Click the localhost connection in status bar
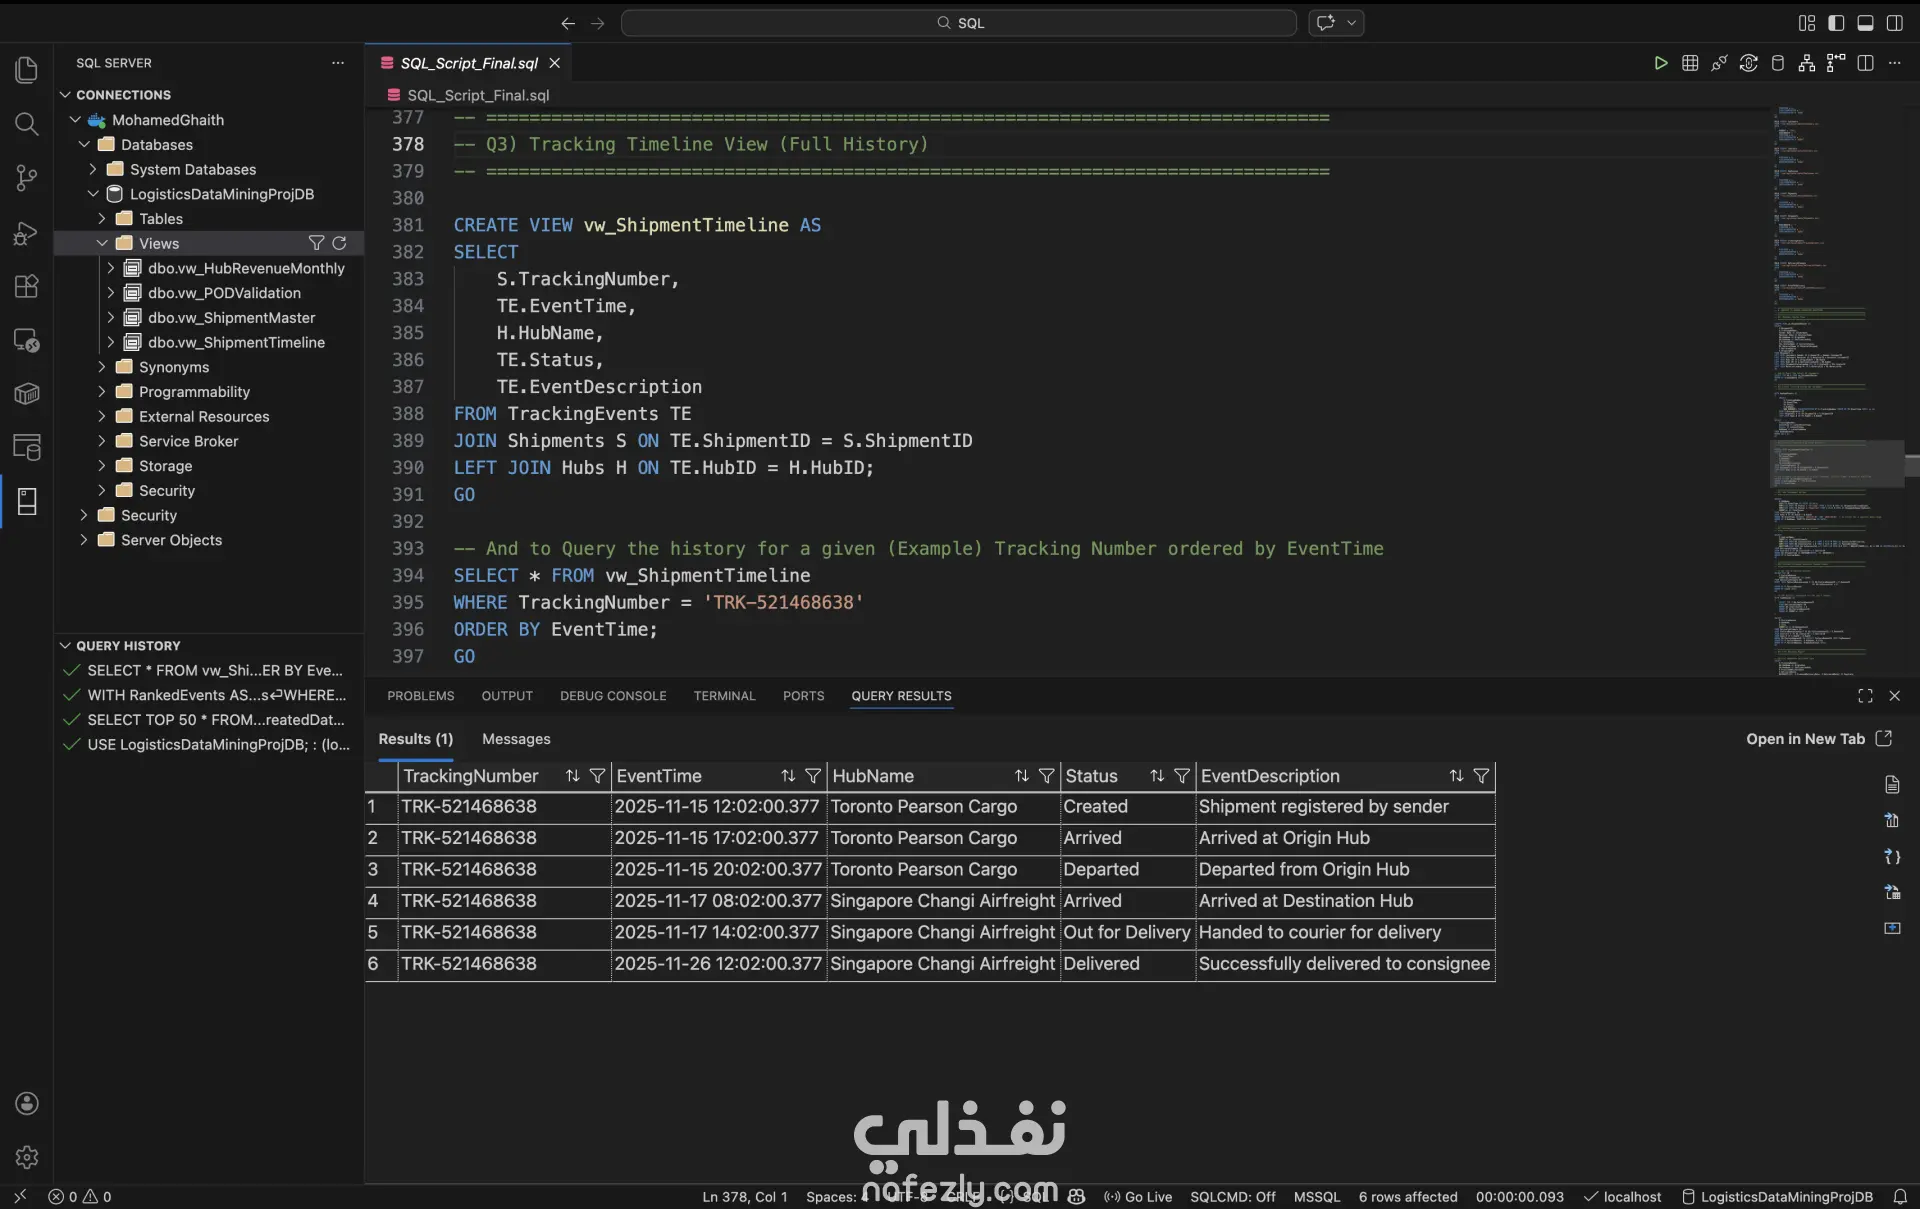This screenshot has height=1209, width=1920. pos(1622,1197)
